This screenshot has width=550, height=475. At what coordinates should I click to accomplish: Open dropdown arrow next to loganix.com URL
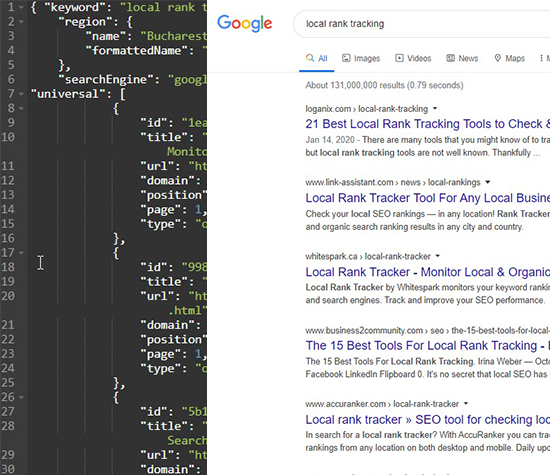(x=435, y=108)
